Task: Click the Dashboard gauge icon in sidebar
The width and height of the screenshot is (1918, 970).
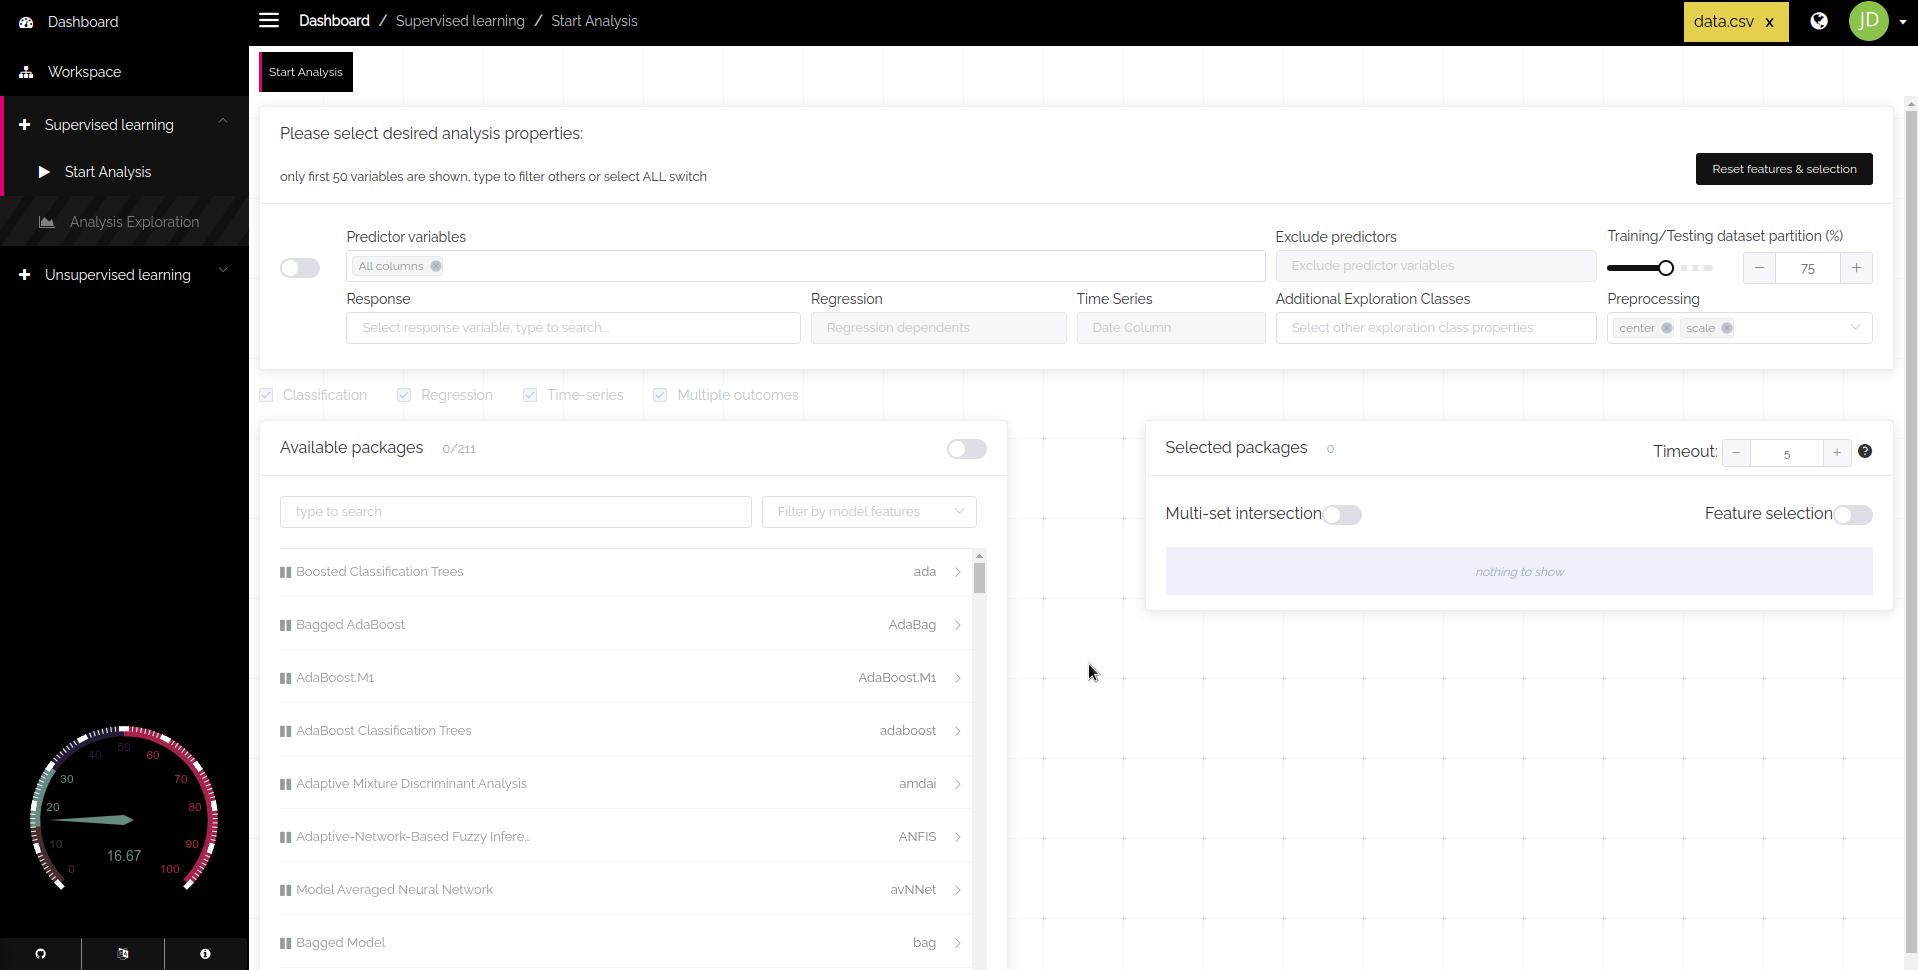Action: [27, 22]
